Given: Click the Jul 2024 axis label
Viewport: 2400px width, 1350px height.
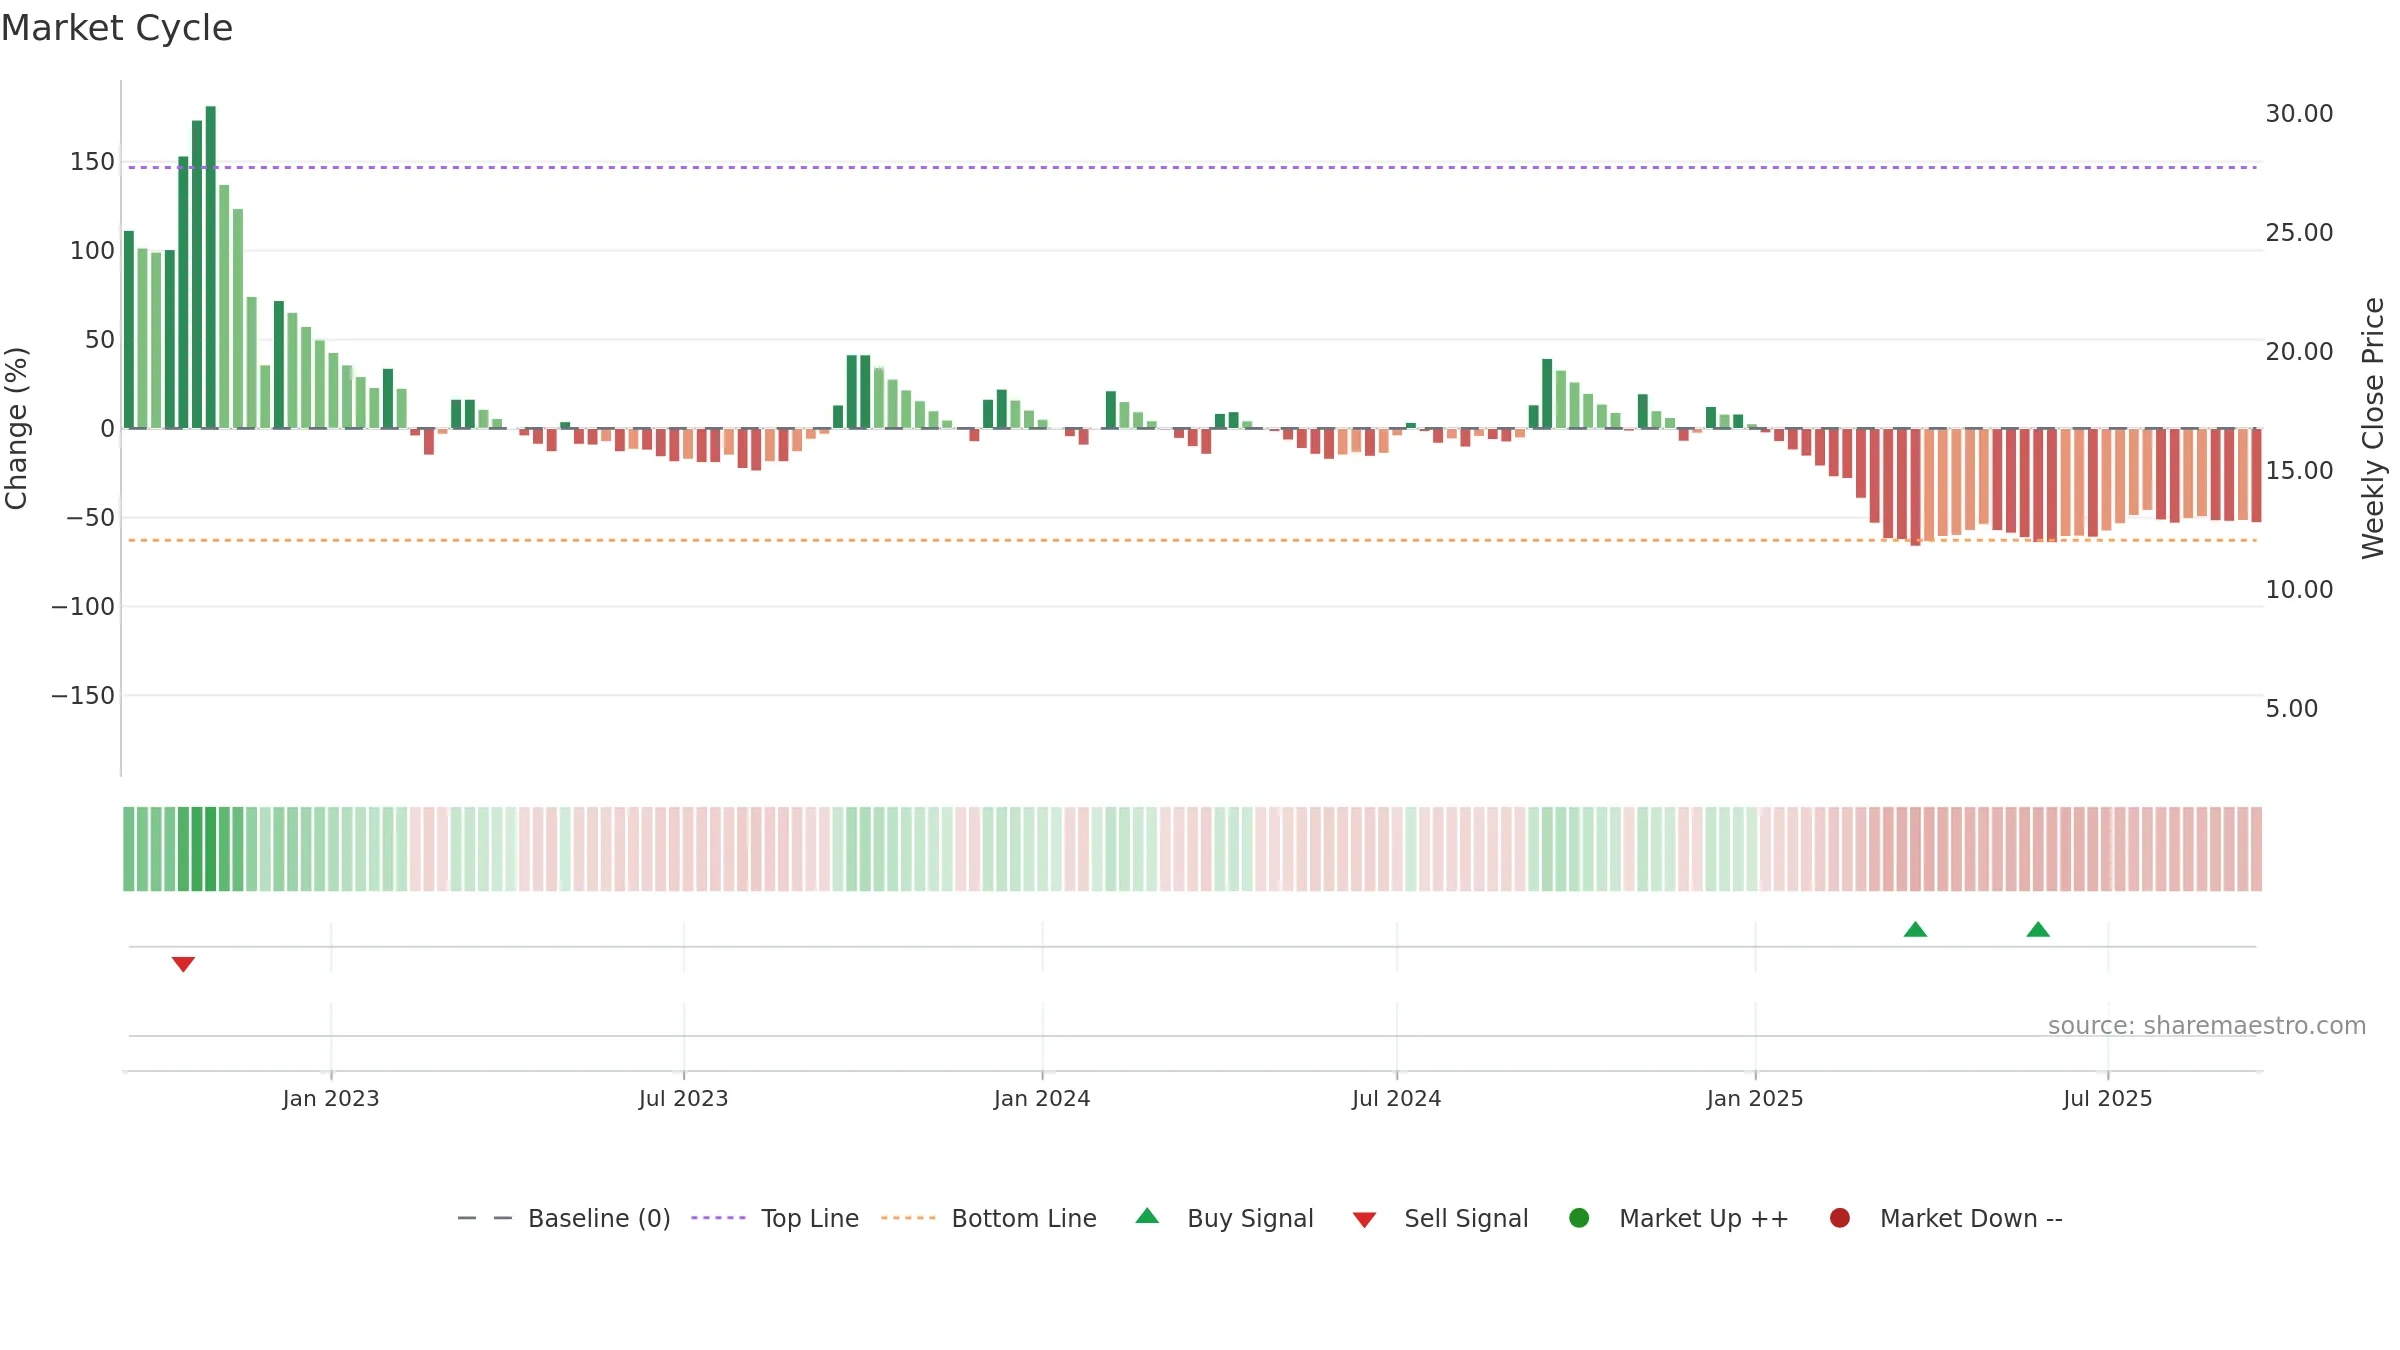Looking at the screenshot, I should point(1396,1098).
